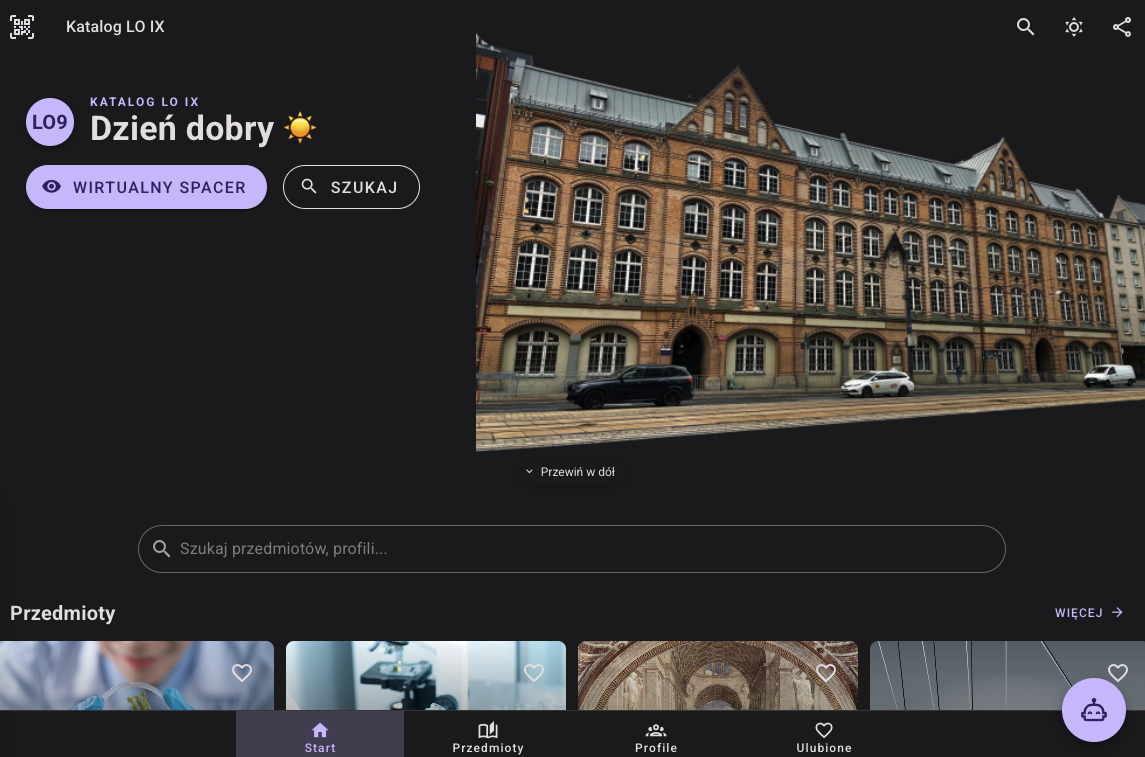This screenshot has width=1145, height=757.
Task: Select the LO9 badge icon
Action: (x=50, y=122)
